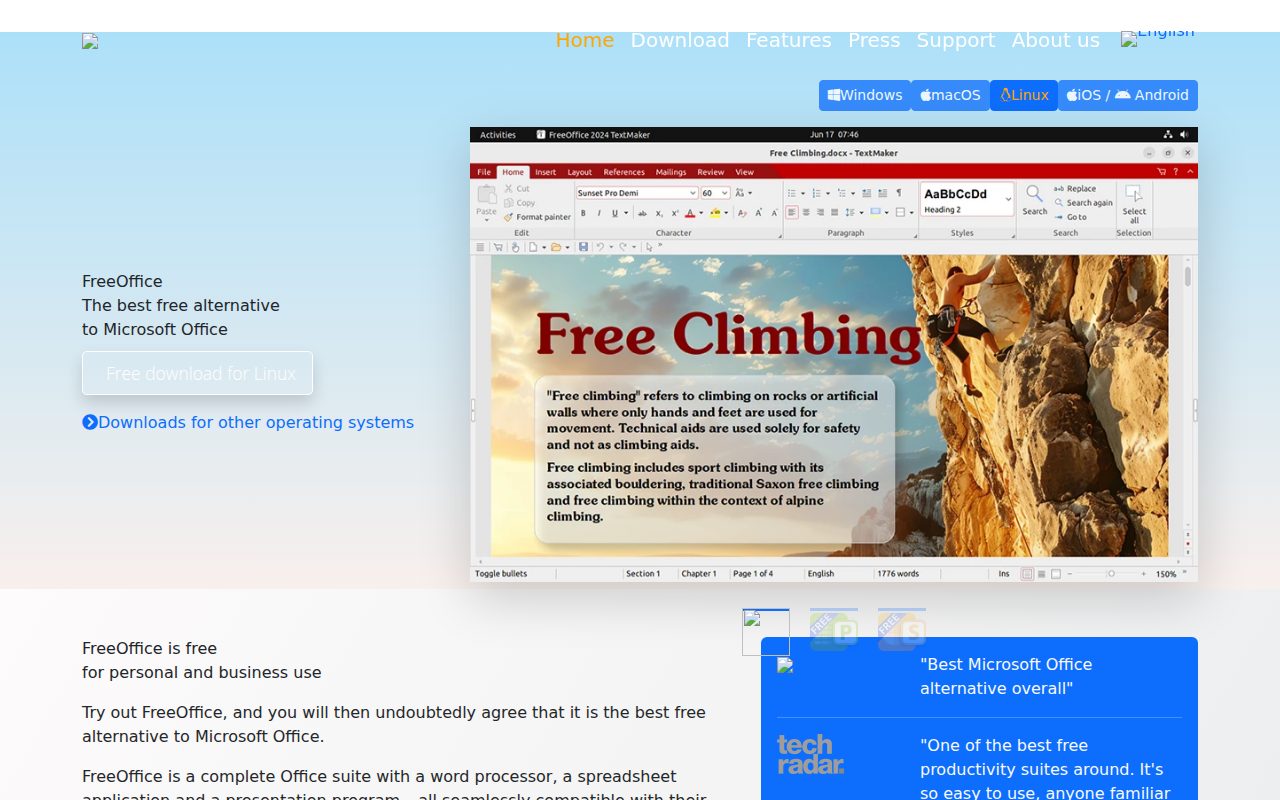Open the highlight color dropdown arrow
Screen dimensions: 1280x800
point(726,213)
